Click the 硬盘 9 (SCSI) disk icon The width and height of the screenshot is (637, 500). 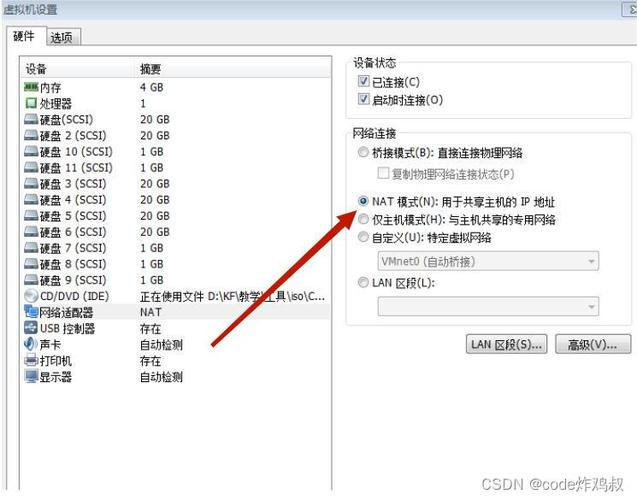[31, 280]
